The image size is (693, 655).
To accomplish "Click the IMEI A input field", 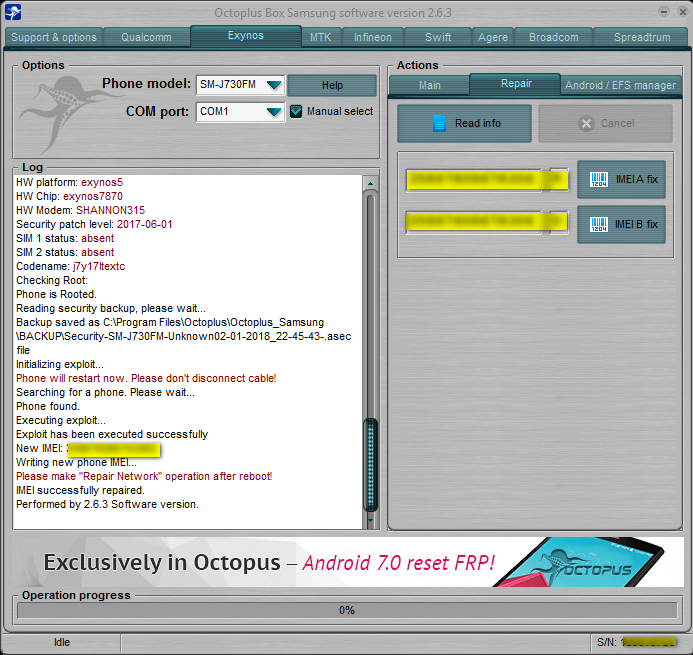I will [474, 180].
